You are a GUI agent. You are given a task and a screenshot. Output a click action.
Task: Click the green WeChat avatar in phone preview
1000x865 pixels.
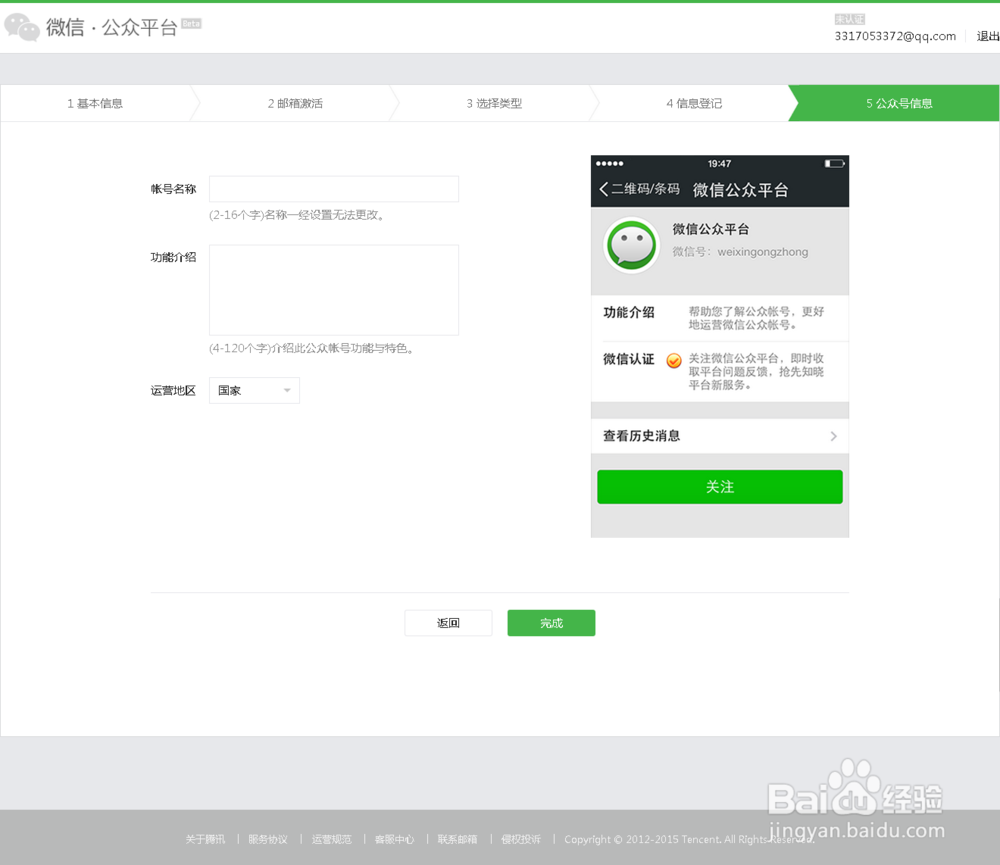point(631,245)
